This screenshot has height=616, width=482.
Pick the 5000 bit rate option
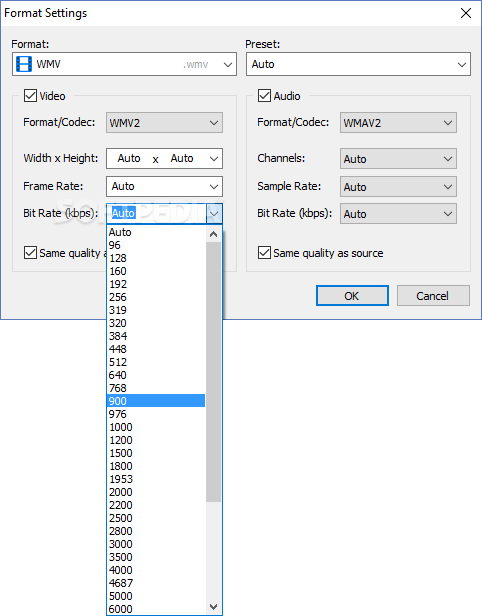[x=156, y=596]
